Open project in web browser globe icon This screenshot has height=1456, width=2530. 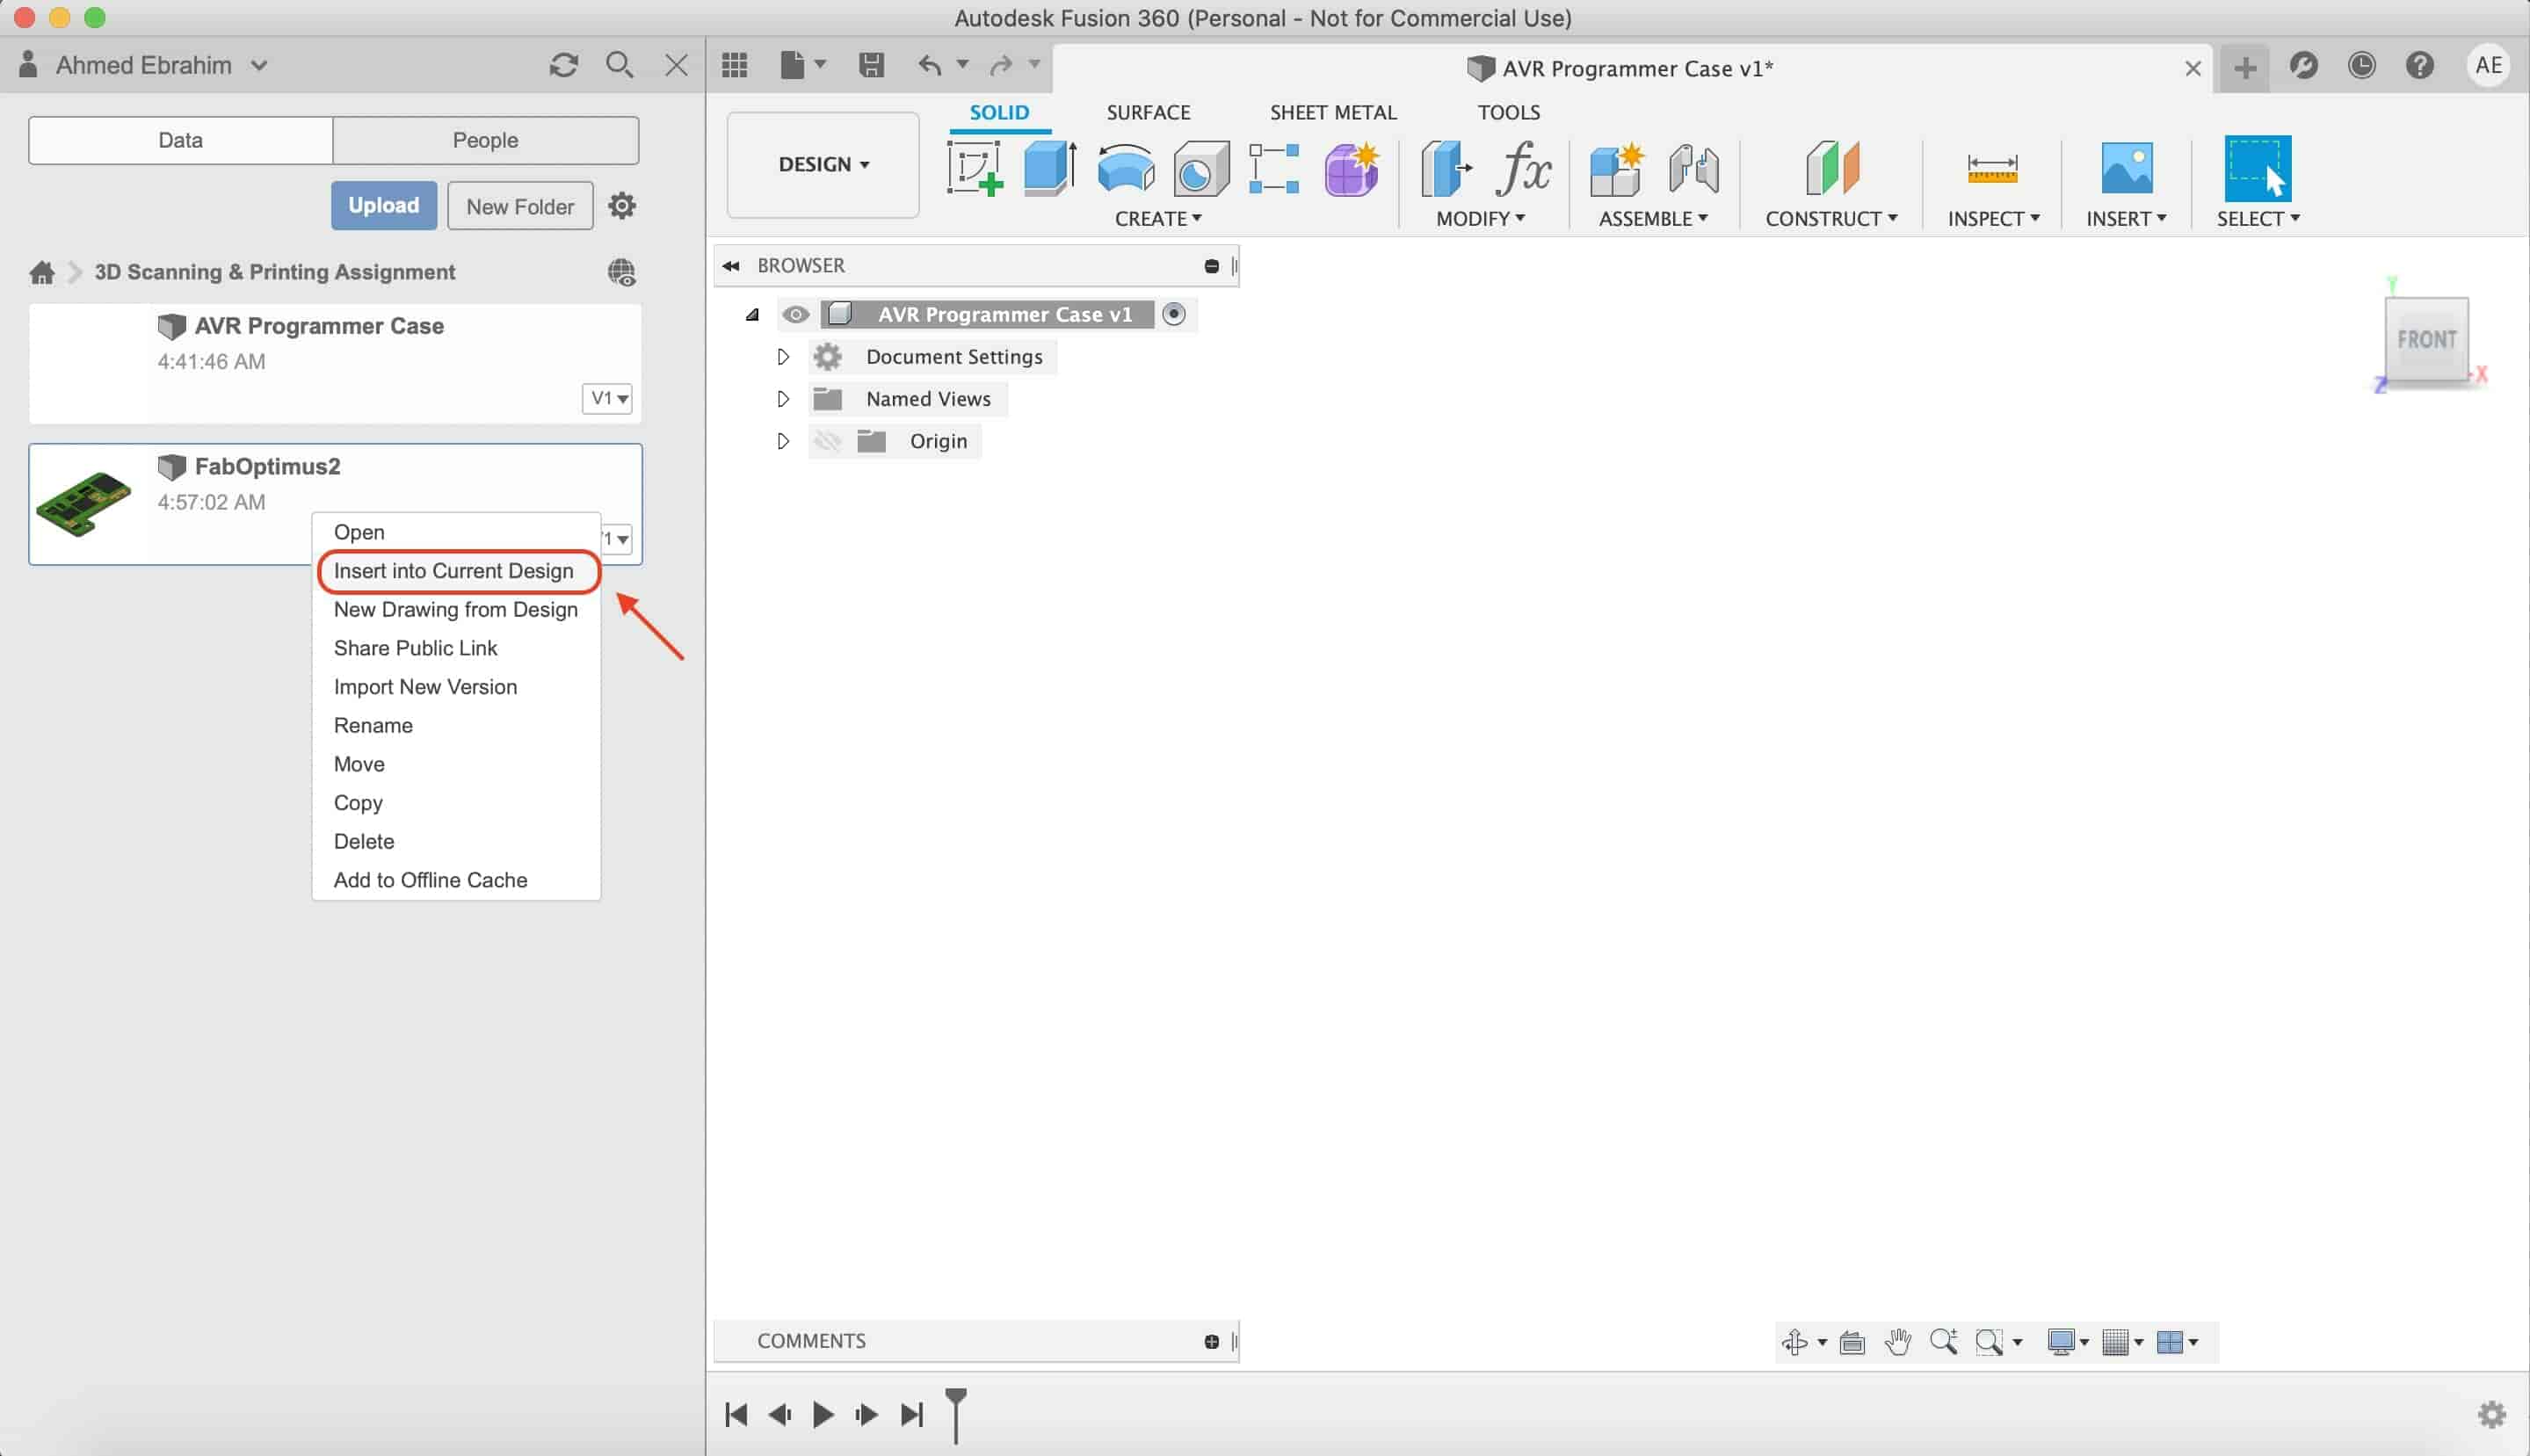pyautogui.click(x=622, y=272)
